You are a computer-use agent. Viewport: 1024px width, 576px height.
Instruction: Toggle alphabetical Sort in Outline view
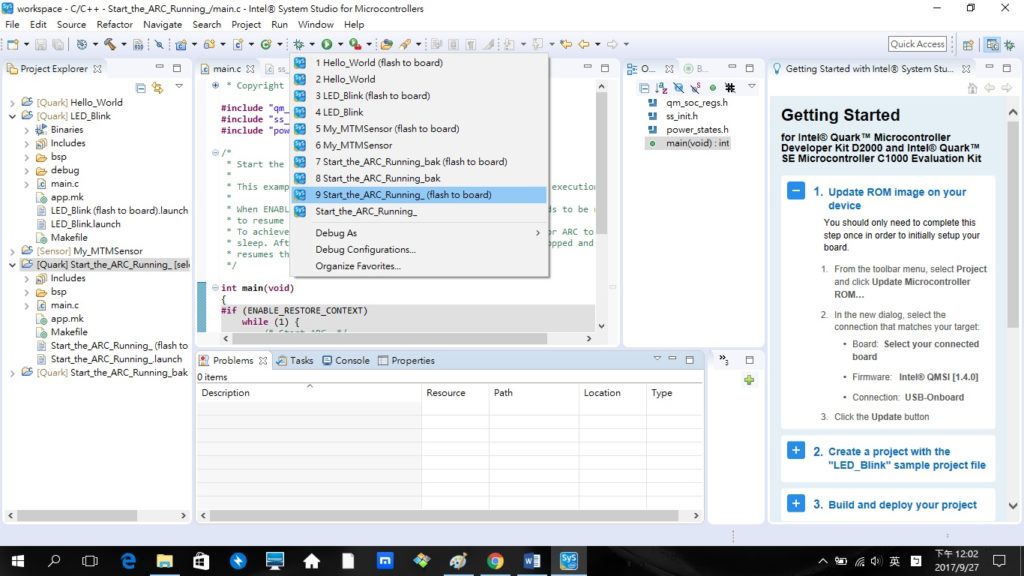click(662, 88)
